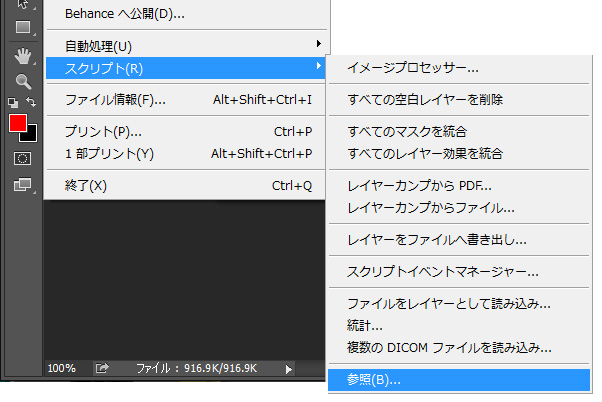Click the share icon in status bar

[x=102, y=368]
